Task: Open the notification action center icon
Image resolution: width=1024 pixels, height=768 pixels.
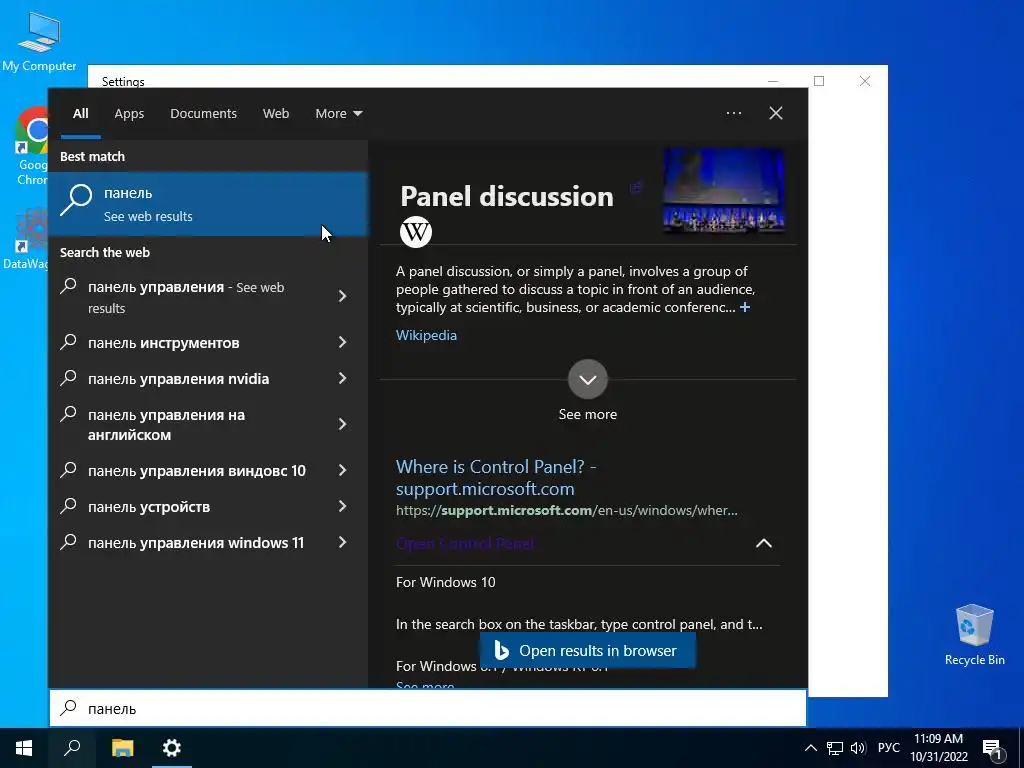Action: [x=993, y=749]
